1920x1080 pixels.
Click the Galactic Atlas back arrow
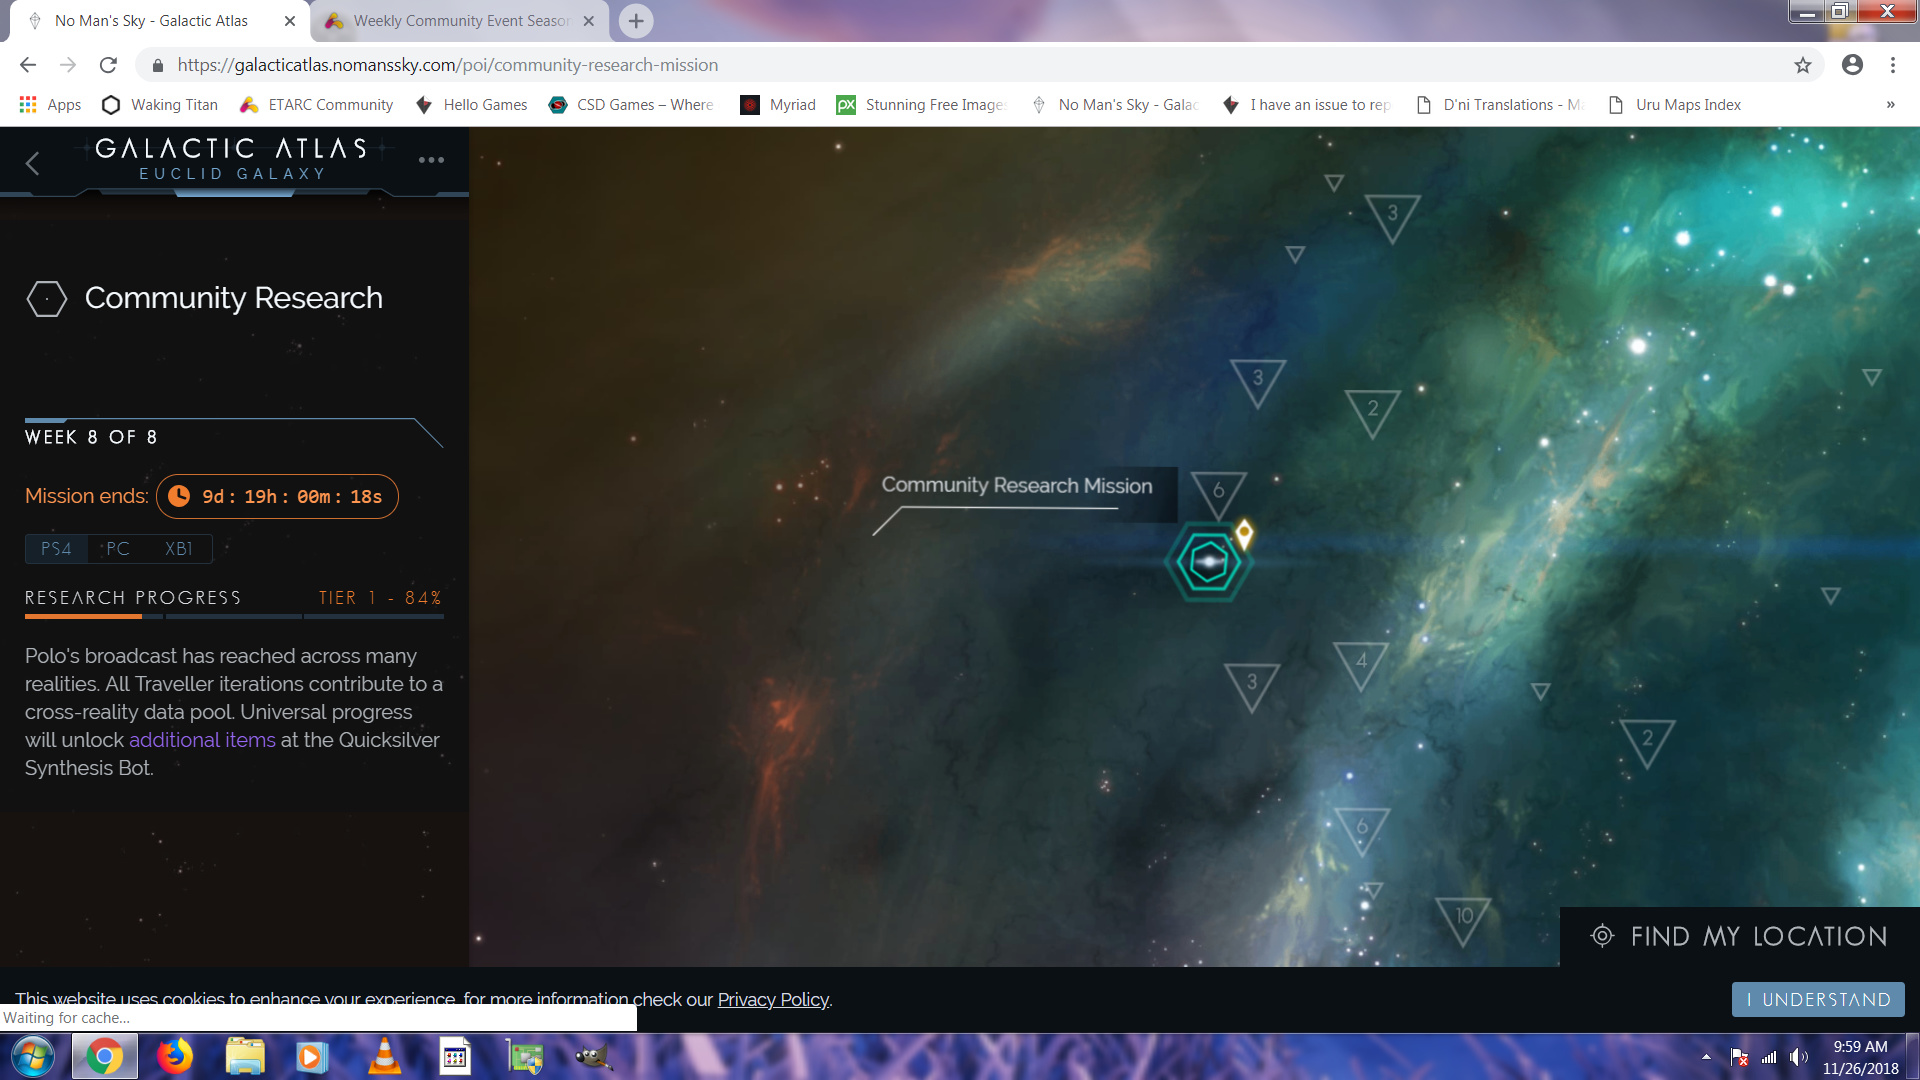(x=33, y=163)
